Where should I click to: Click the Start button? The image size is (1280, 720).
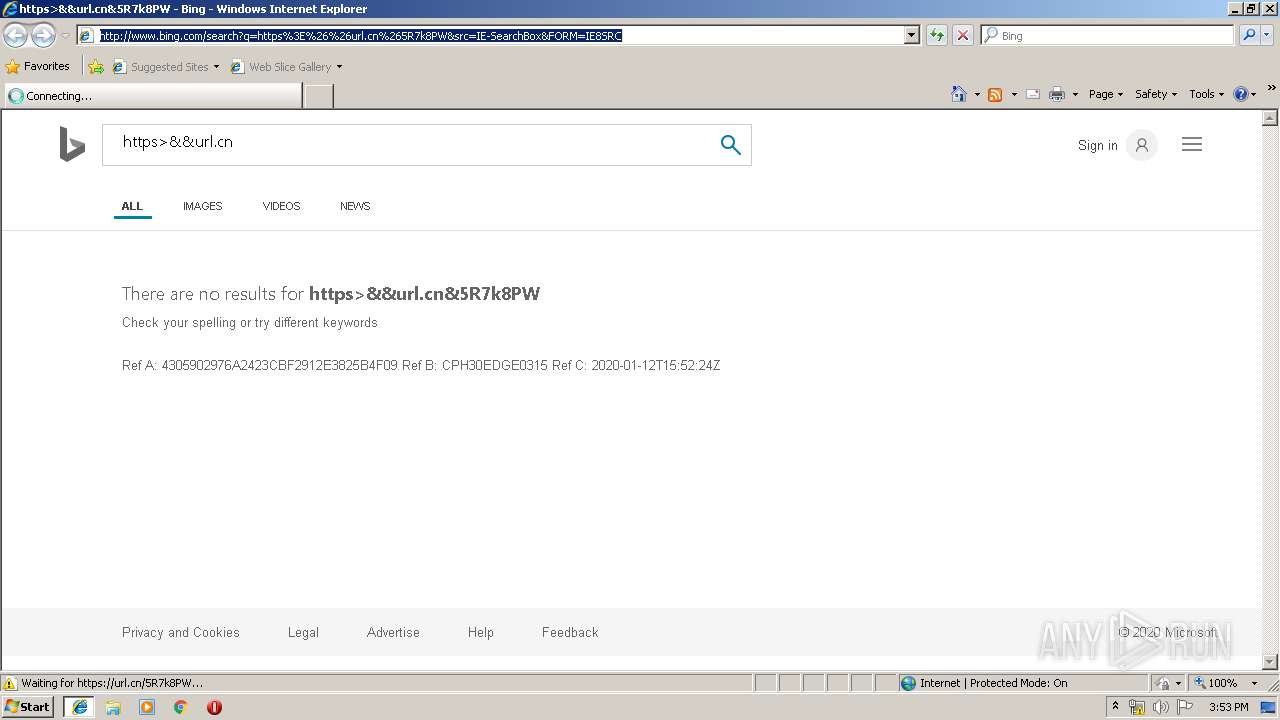27,707
